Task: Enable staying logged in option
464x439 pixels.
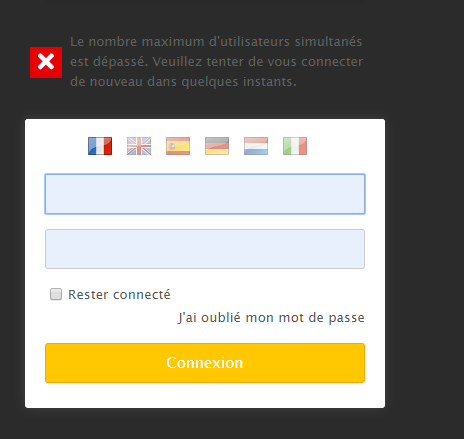Action: coord(56,294)
